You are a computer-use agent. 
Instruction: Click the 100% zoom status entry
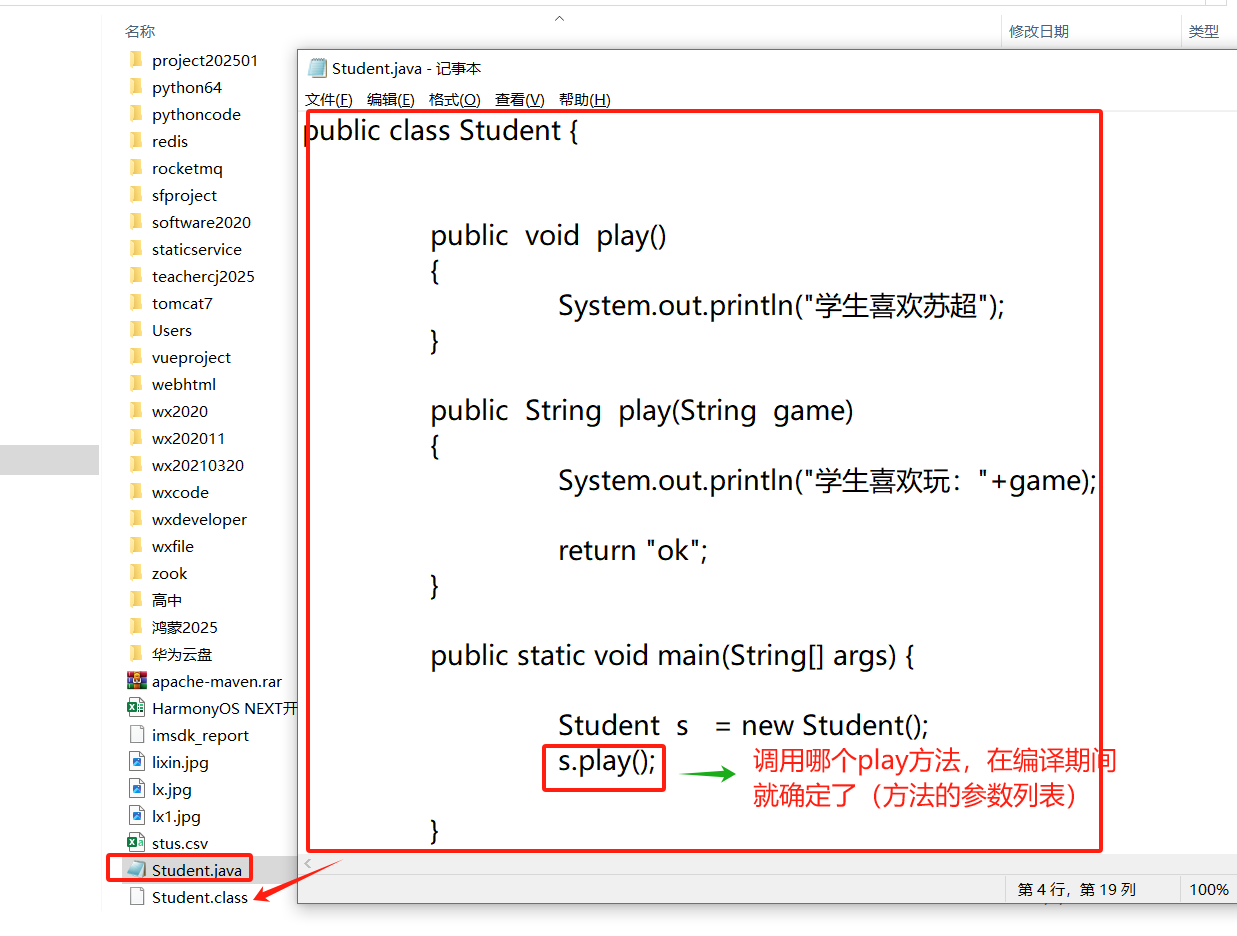coord(1209,889)
